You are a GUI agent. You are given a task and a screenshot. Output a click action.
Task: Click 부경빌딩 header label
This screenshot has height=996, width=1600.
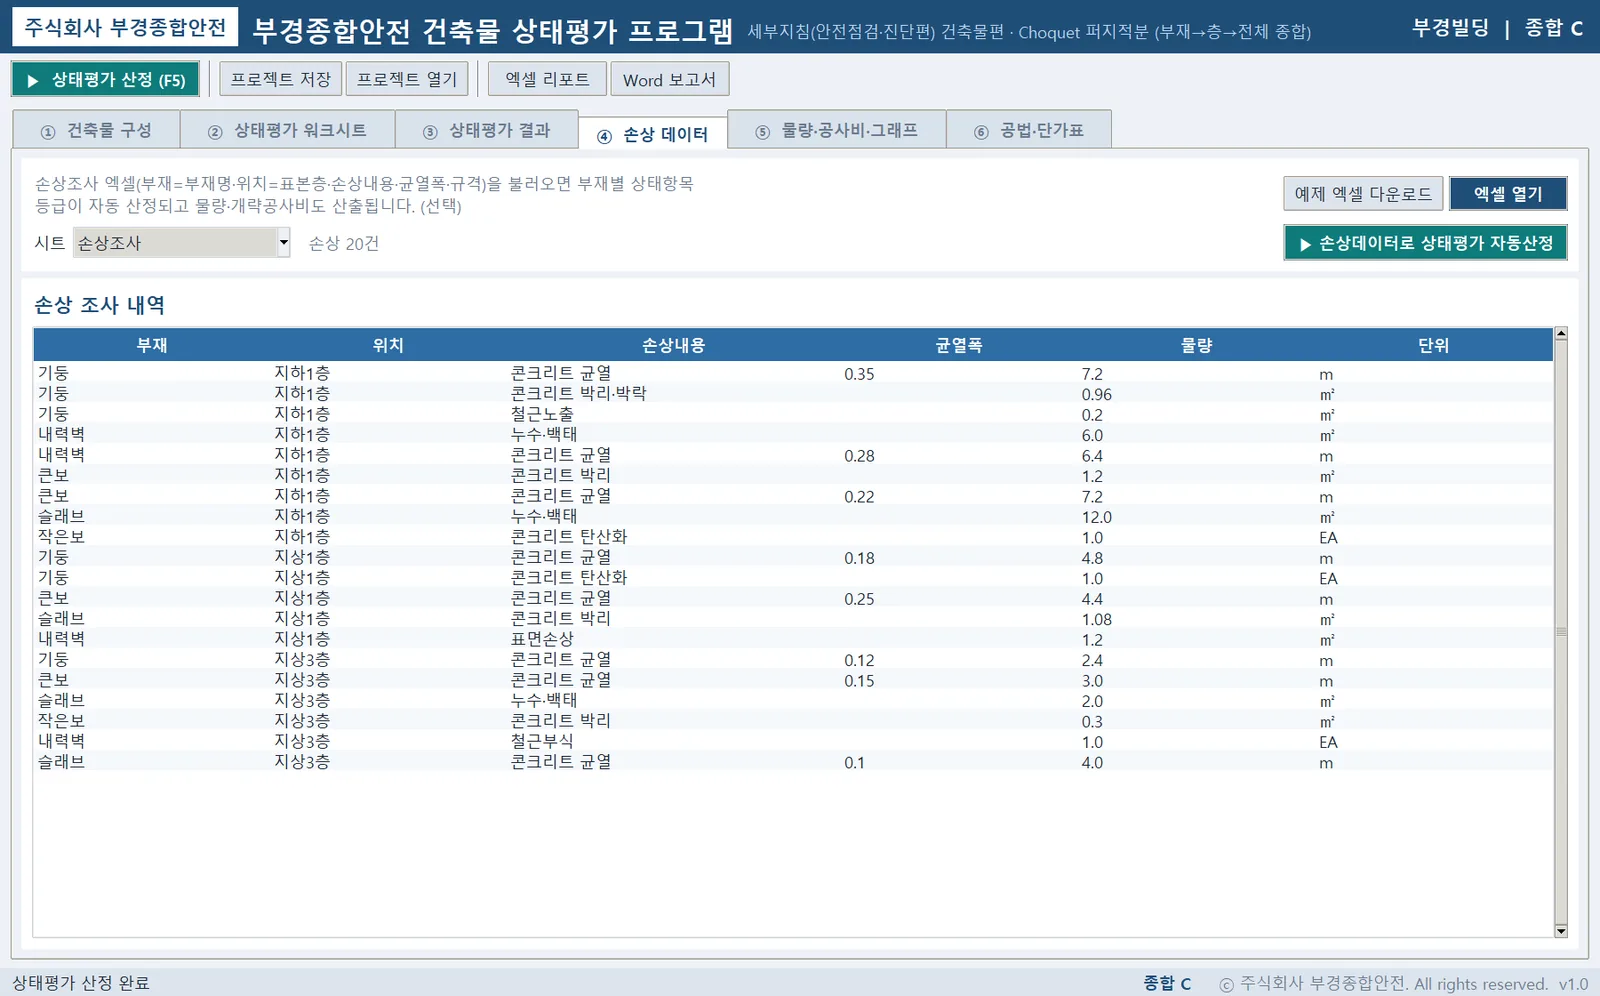click(x=1450, y=28)
